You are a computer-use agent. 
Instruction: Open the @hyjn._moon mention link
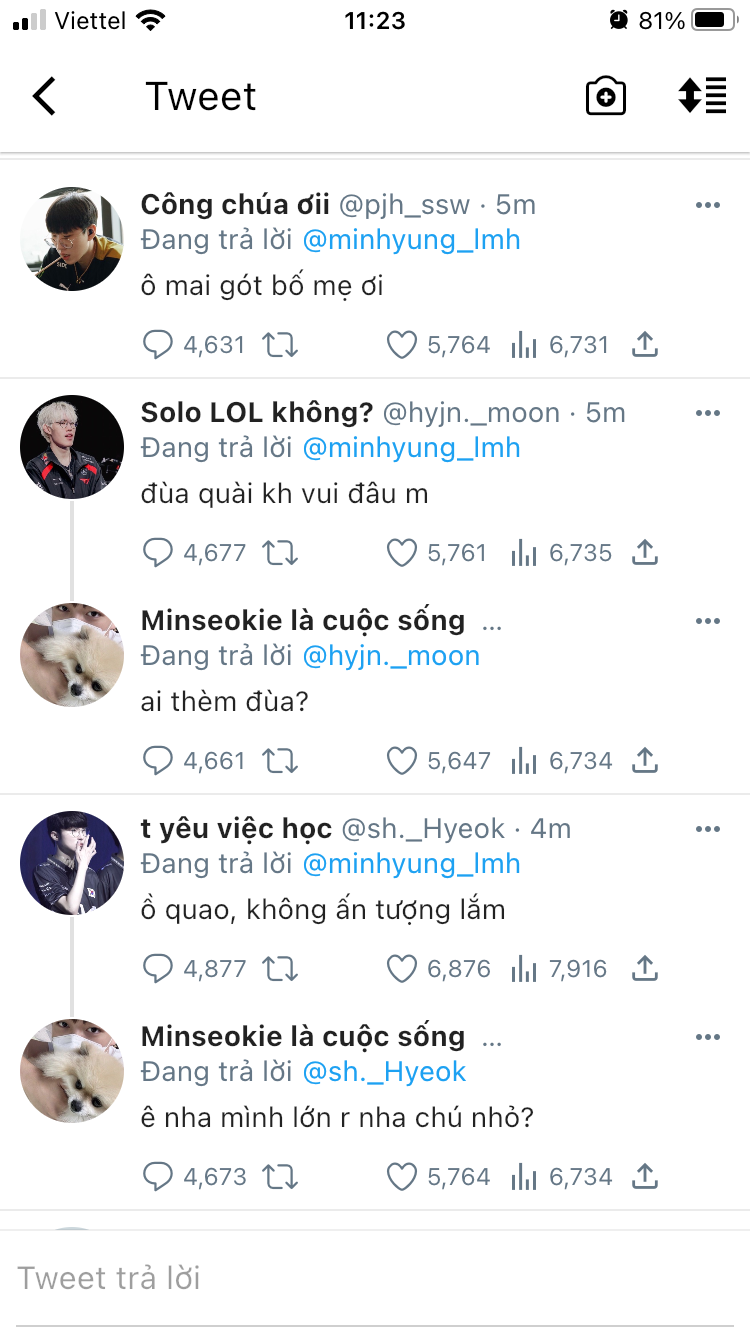[391, 656]
